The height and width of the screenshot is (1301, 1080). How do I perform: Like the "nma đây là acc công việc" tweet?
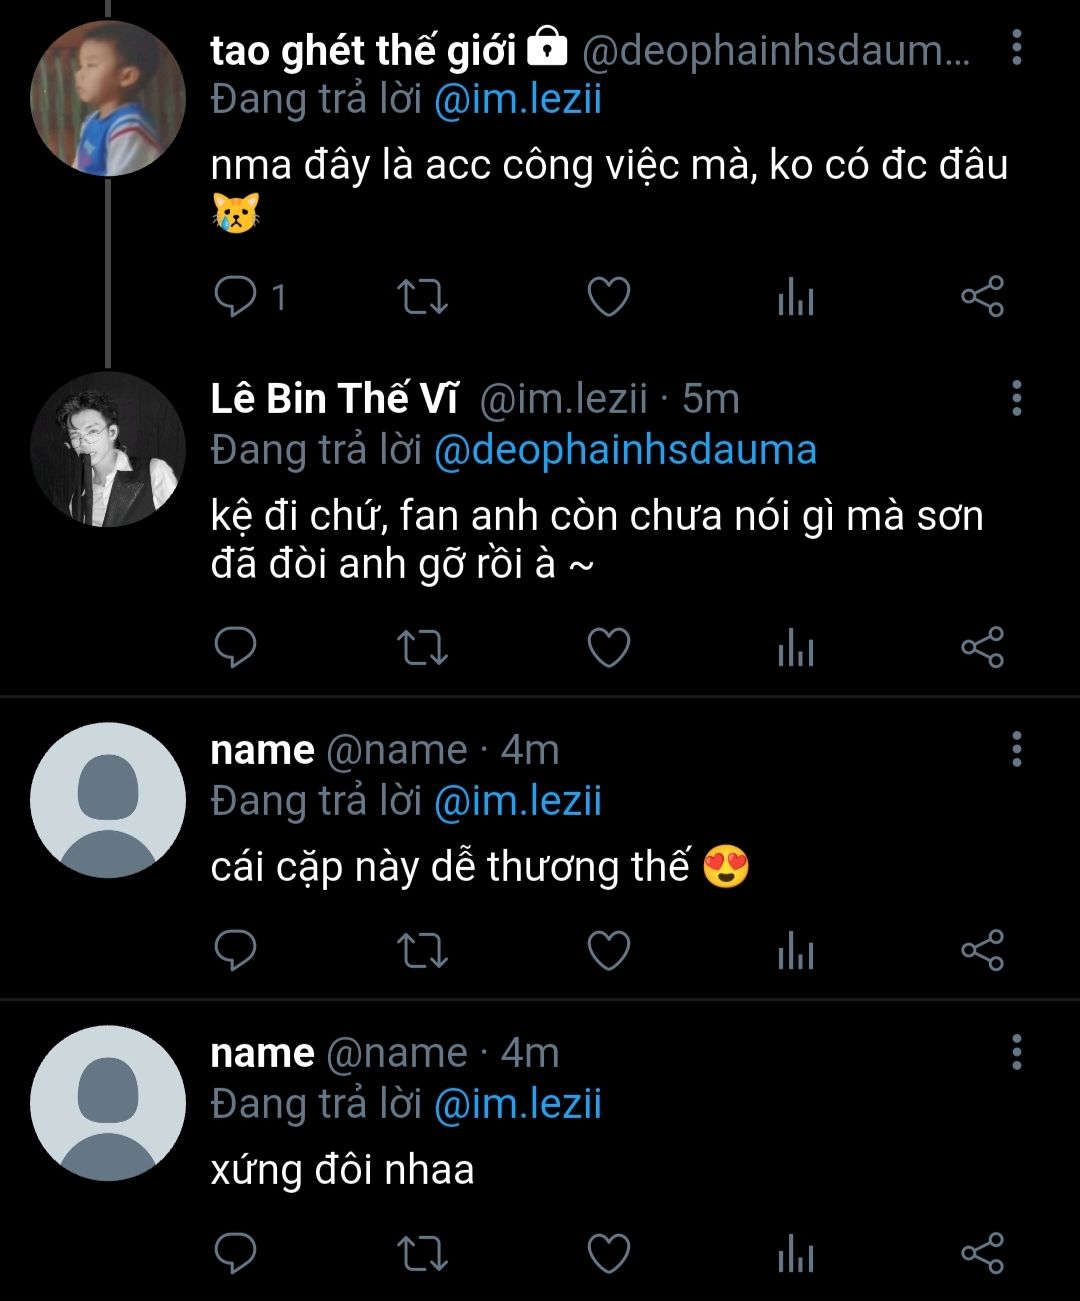click(x=608, y=297)
